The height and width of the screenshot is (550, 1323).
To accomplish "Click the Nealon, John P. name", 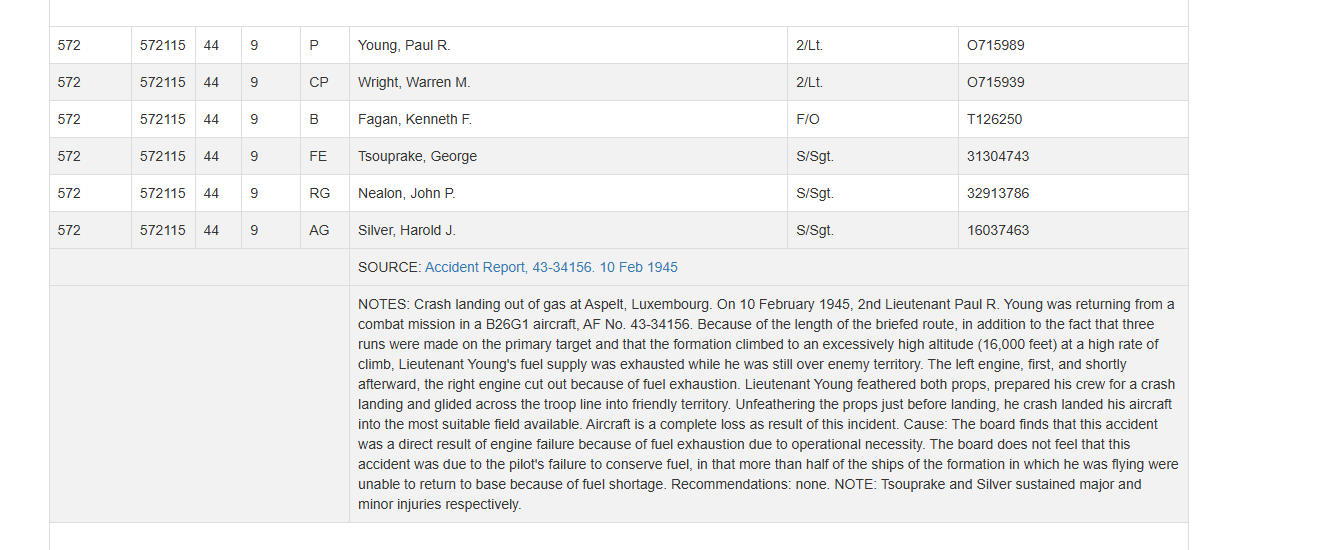I will pos(406,193).
